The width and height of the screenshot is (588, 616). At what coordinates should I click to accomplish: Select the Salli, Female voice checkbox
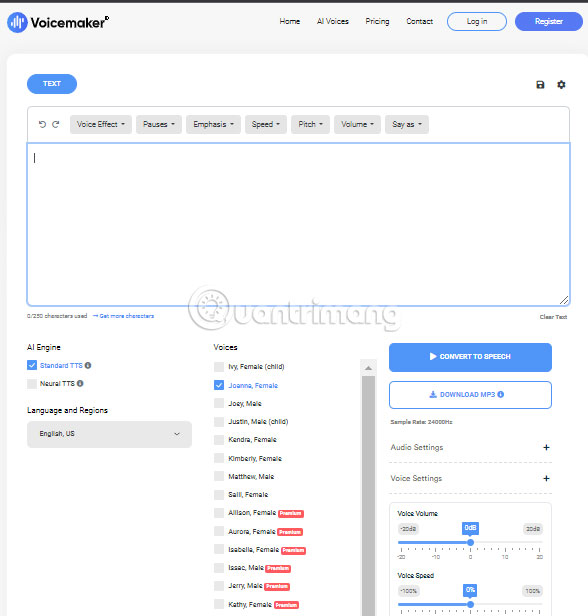[219, 495]
